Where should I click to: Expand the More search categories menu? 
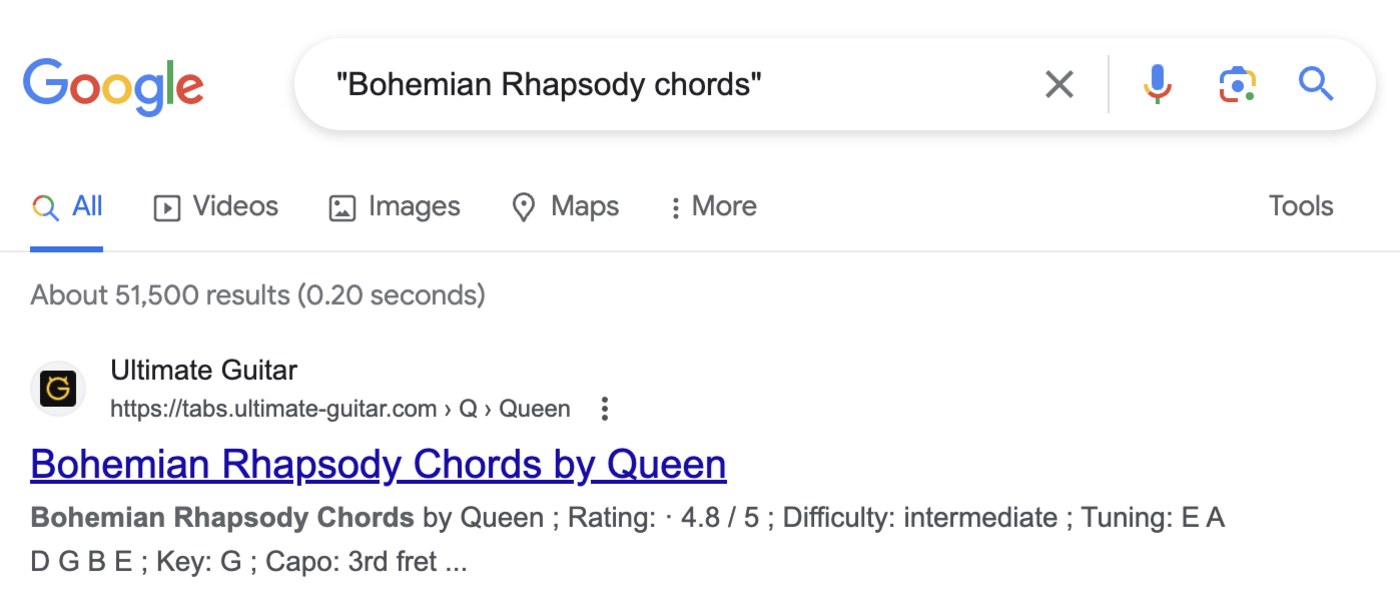(711, 207)
